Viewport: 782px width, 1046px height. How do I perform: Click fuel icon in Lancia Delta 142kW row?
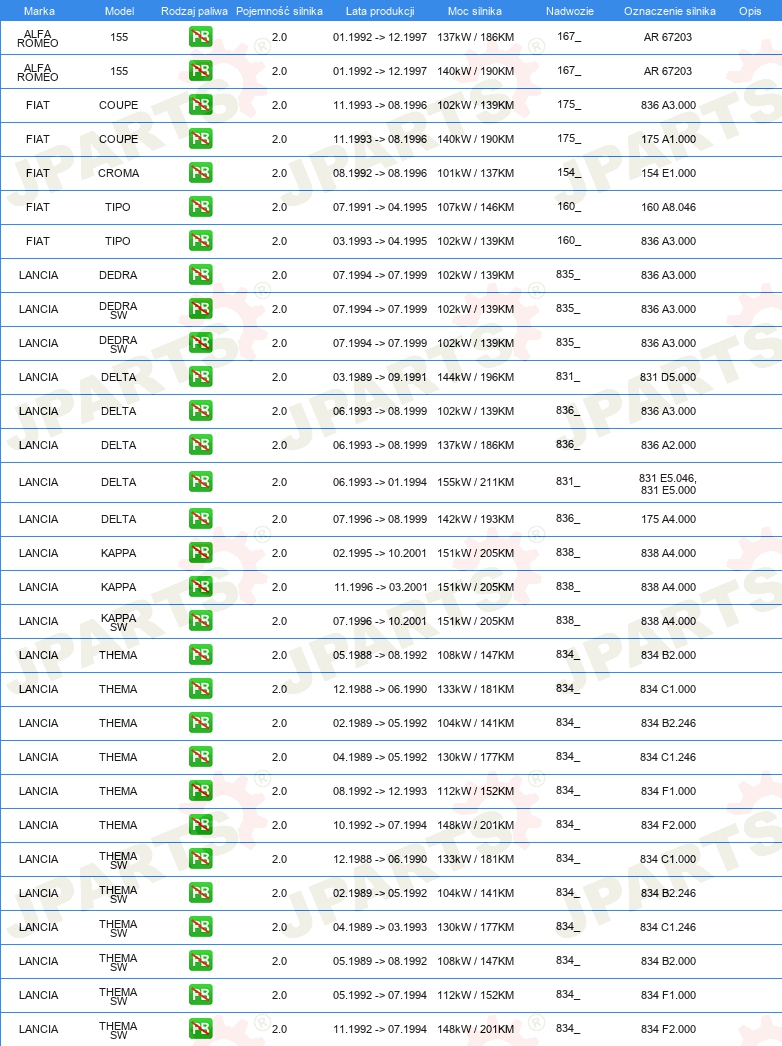(x=200, y=519)
